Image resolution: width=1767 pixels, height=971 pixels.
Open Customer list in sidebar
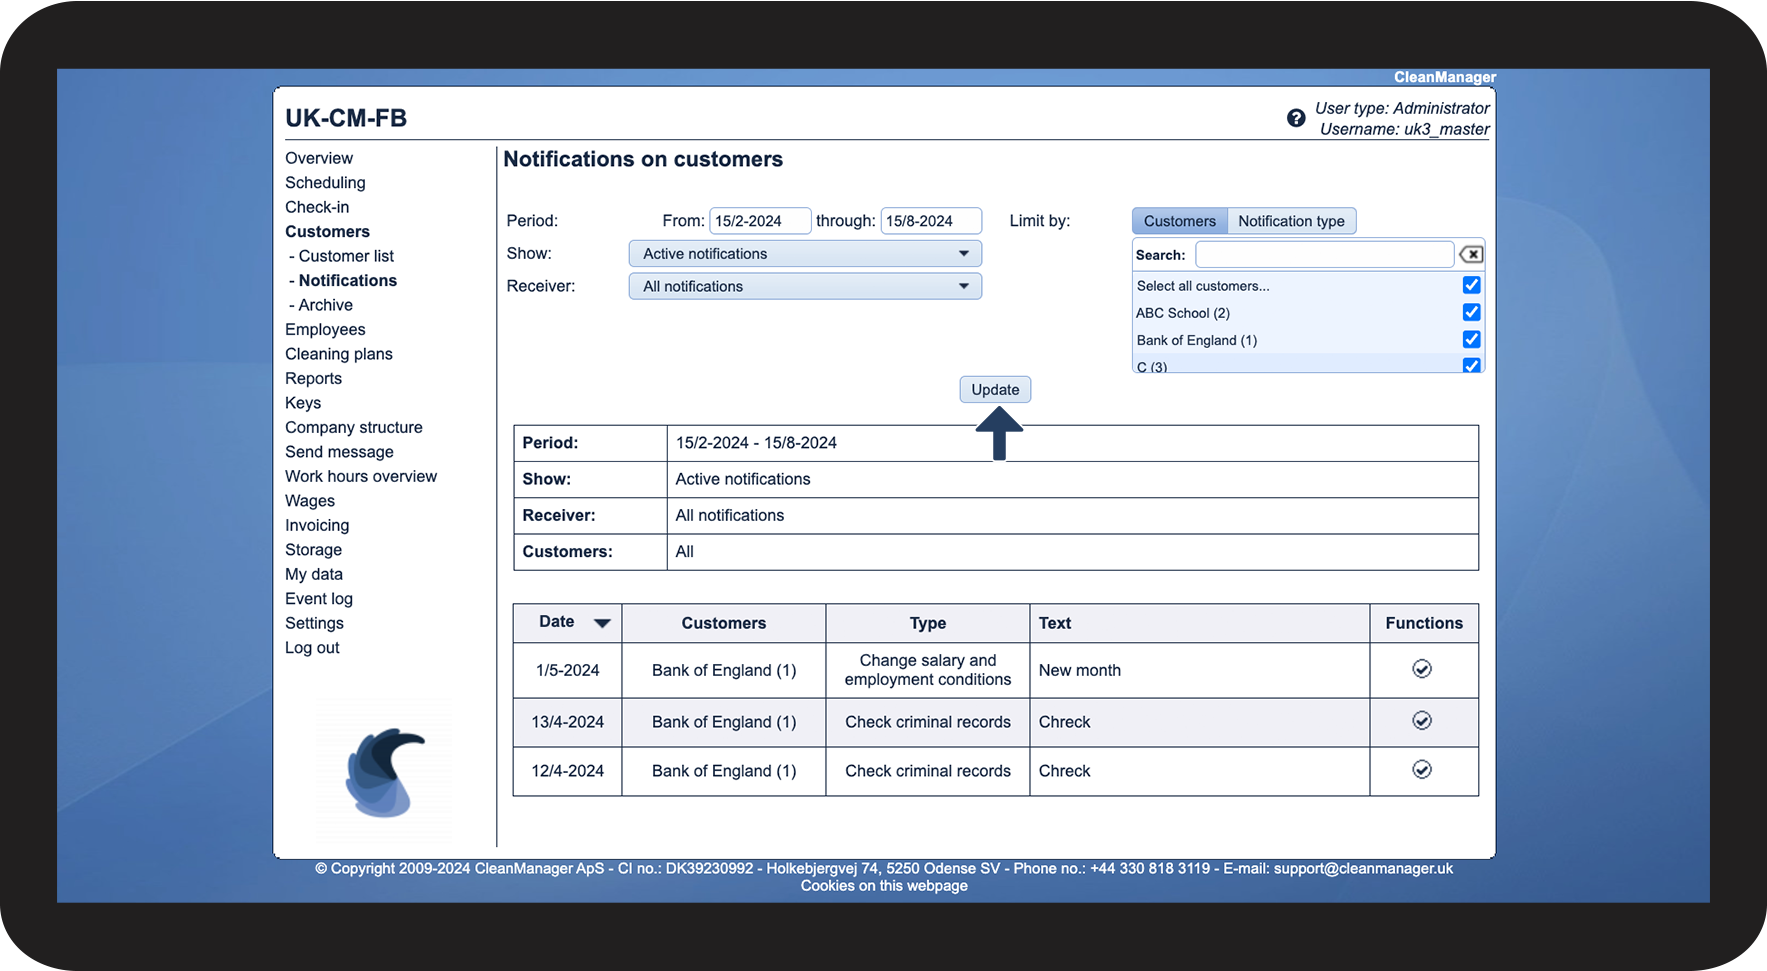click(x=346, y=256)
